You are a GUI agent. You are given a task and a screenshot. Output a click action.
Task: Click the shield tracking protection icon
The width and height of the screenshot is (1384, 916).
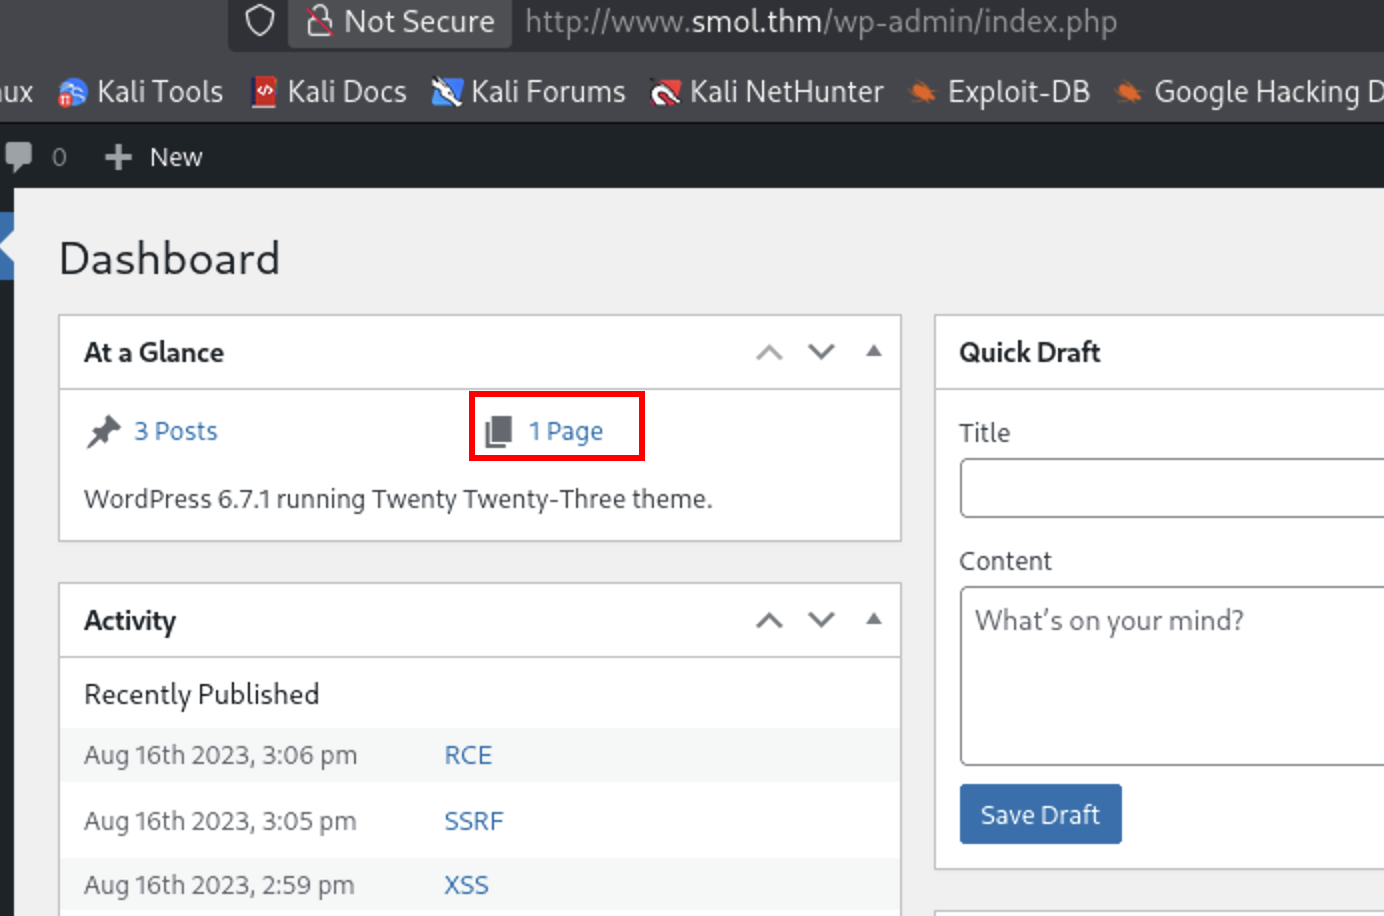pyautogui.click(x=260, y=21)
